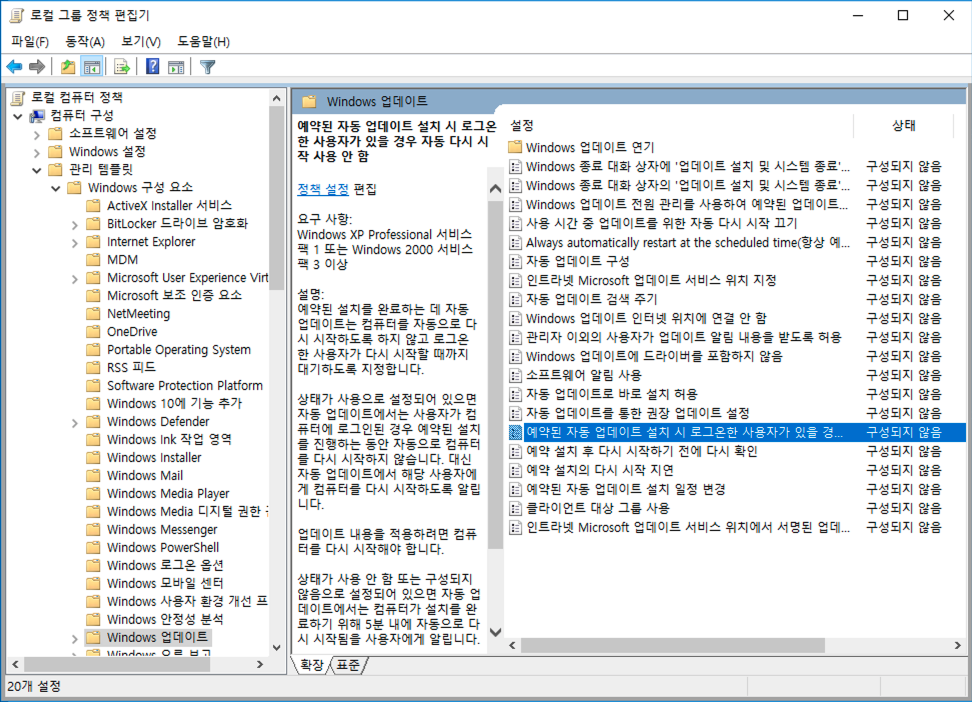Open the 파일(F) menu
Image resolution: width=972 pixels, height=702 pixels.
click(30, 42)
